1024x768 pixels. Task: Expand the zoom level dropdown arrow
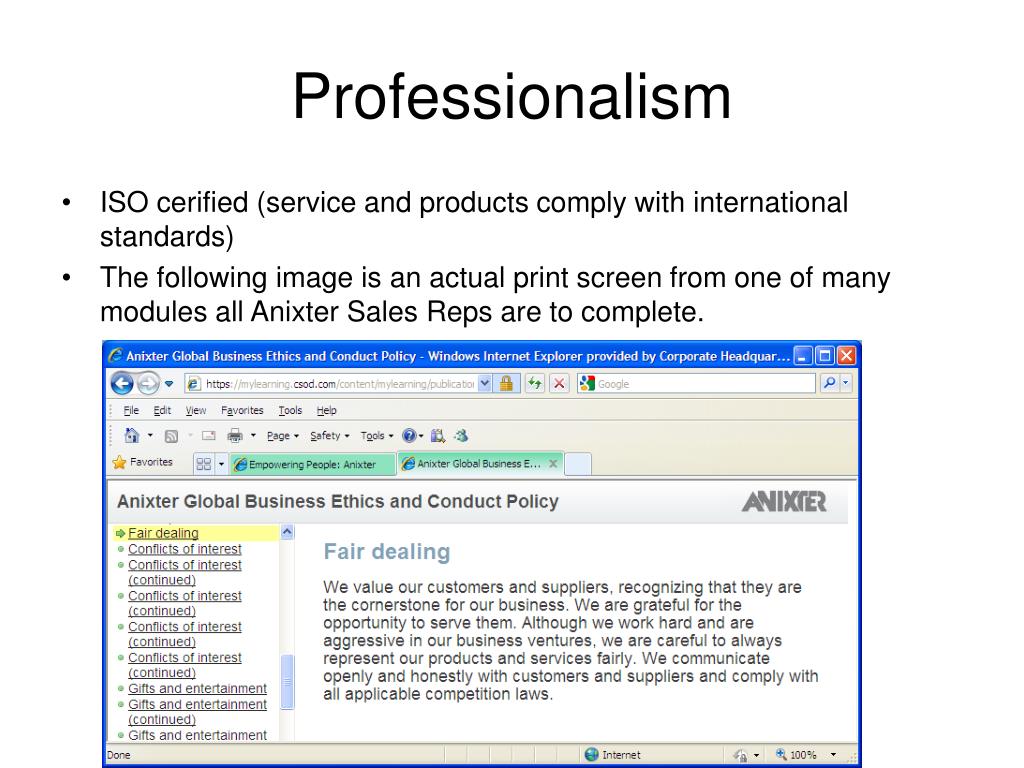[833, 754]
